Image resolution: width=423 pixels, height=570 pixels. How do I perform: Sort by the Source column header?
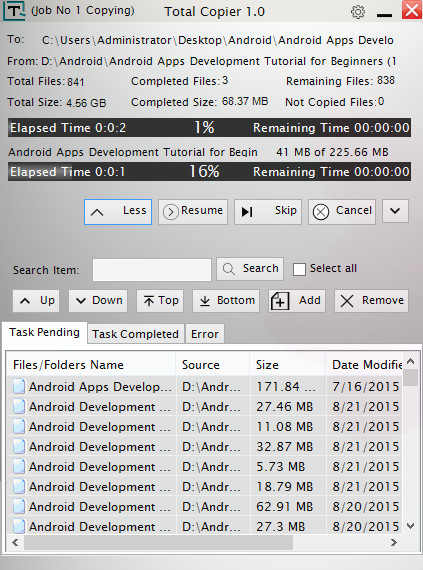[x=213, y=365]
